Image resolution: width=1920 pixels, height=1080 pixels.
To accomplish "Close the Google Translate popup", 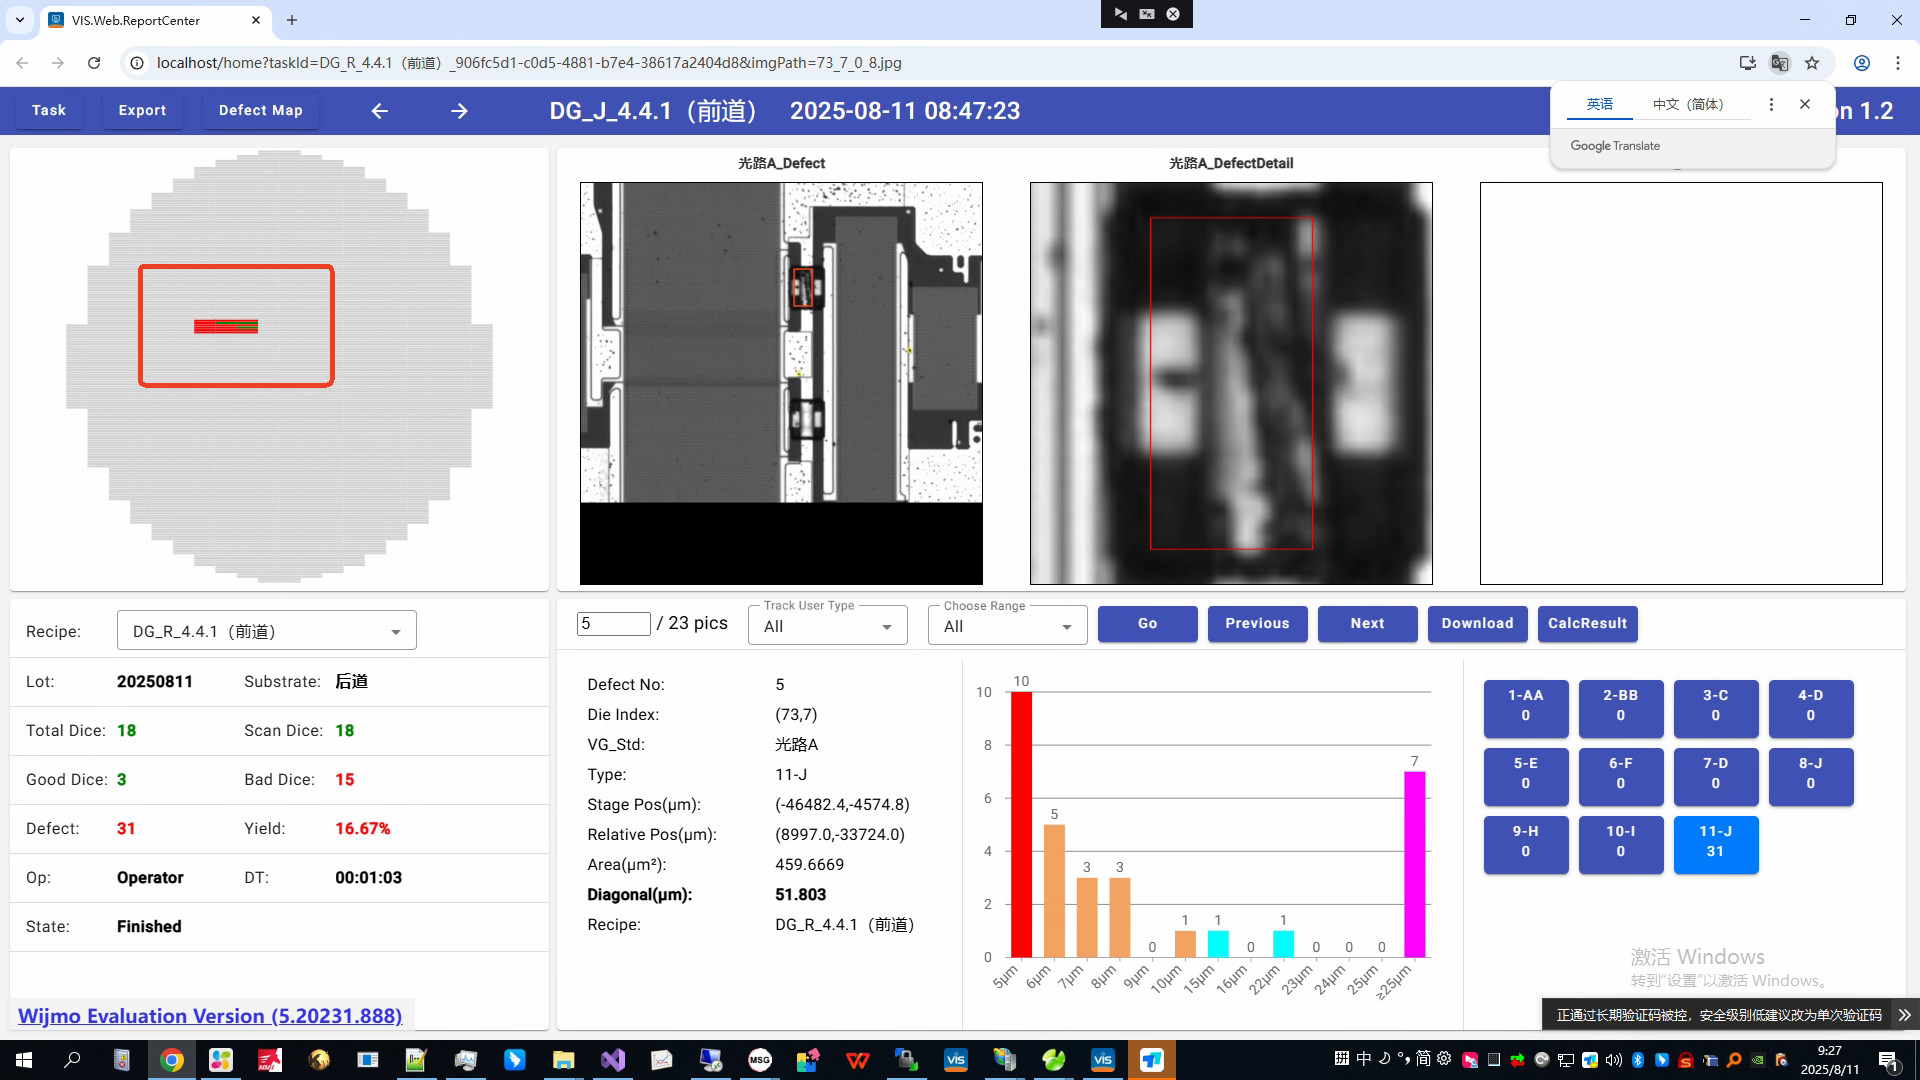I will (1805, 104).
